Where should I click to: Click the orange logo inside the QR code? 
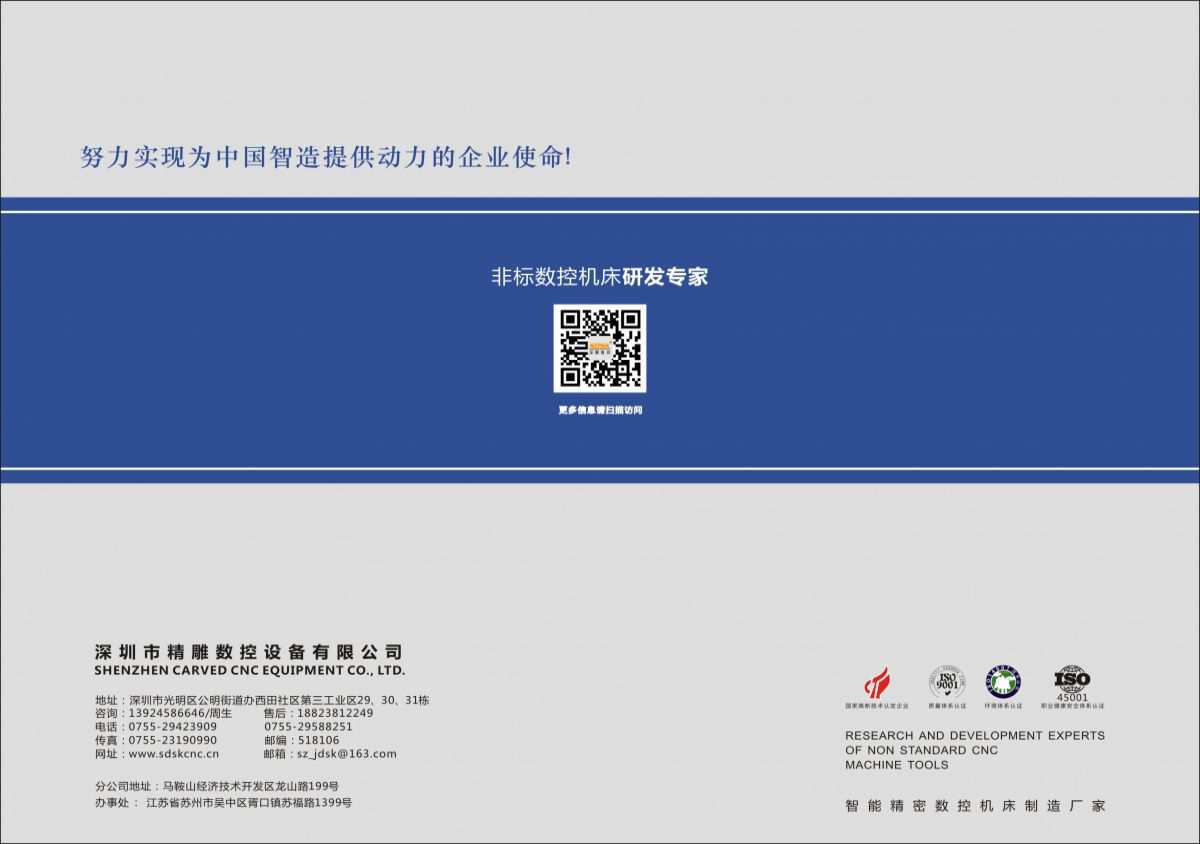599,349
